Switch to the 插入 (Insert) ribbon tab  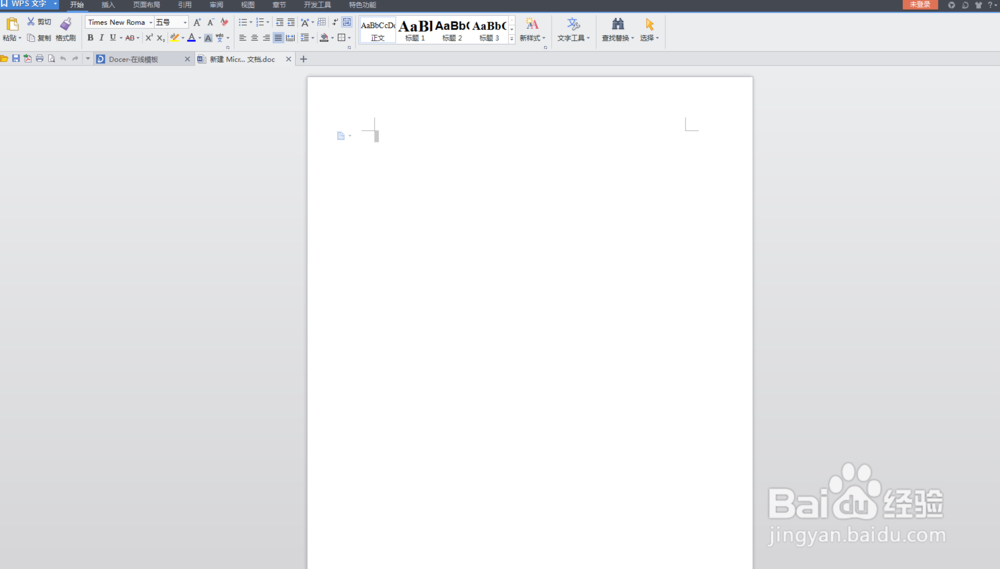[108, 4]
